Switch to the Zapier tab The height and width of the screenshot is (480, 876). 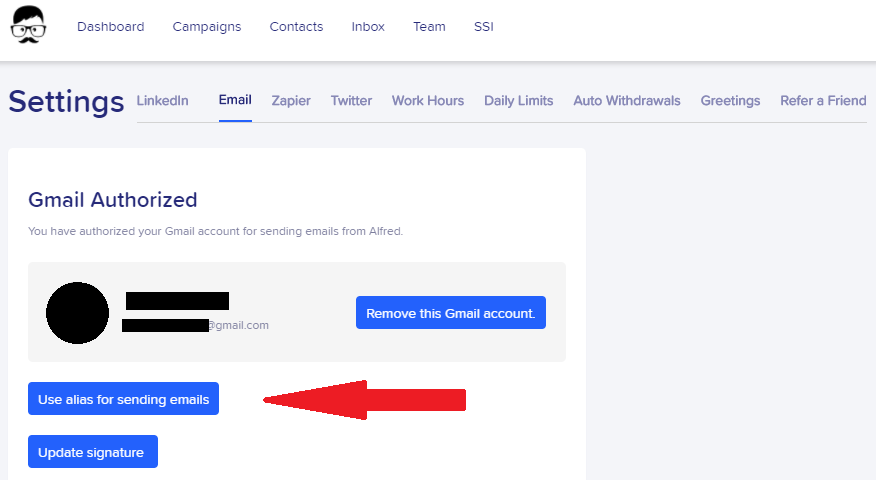point(291,101)
